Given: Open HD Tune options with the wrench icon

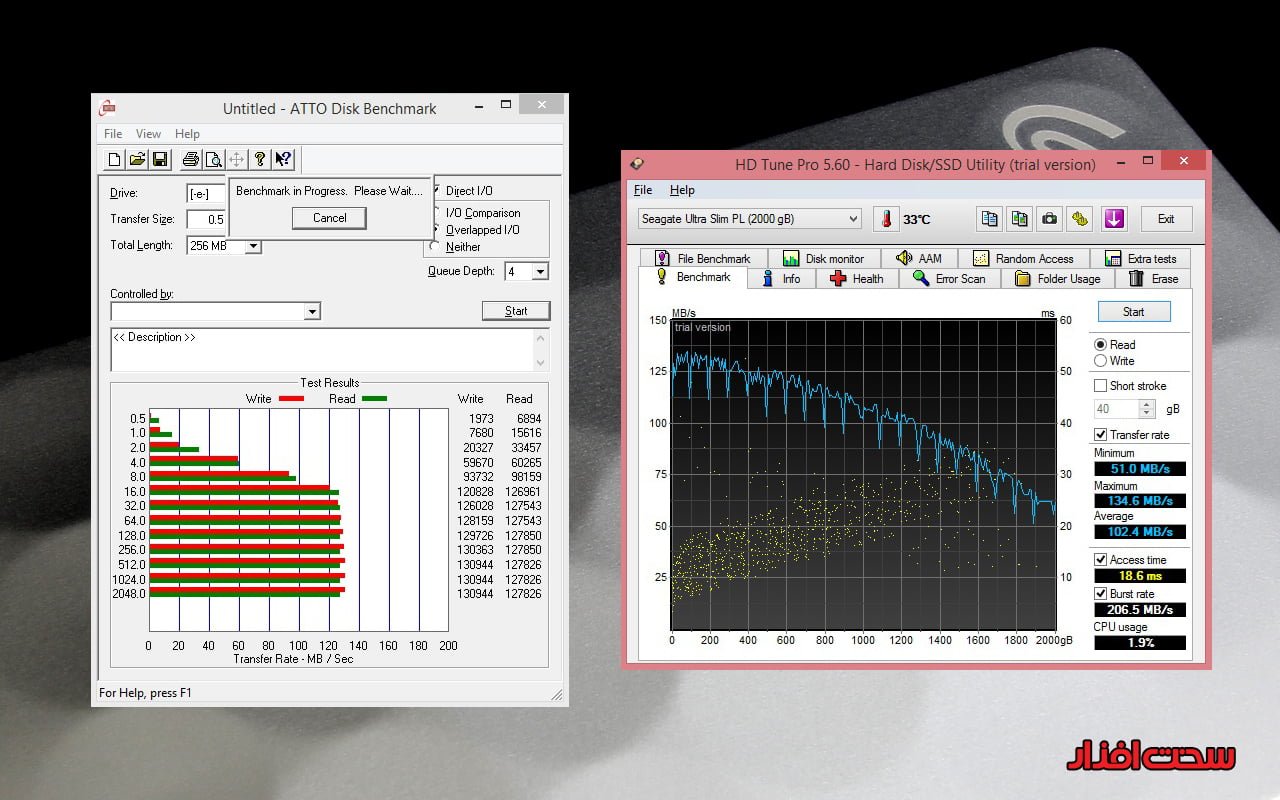Looking at the screenshot, I should click(x=1080, y=219).
